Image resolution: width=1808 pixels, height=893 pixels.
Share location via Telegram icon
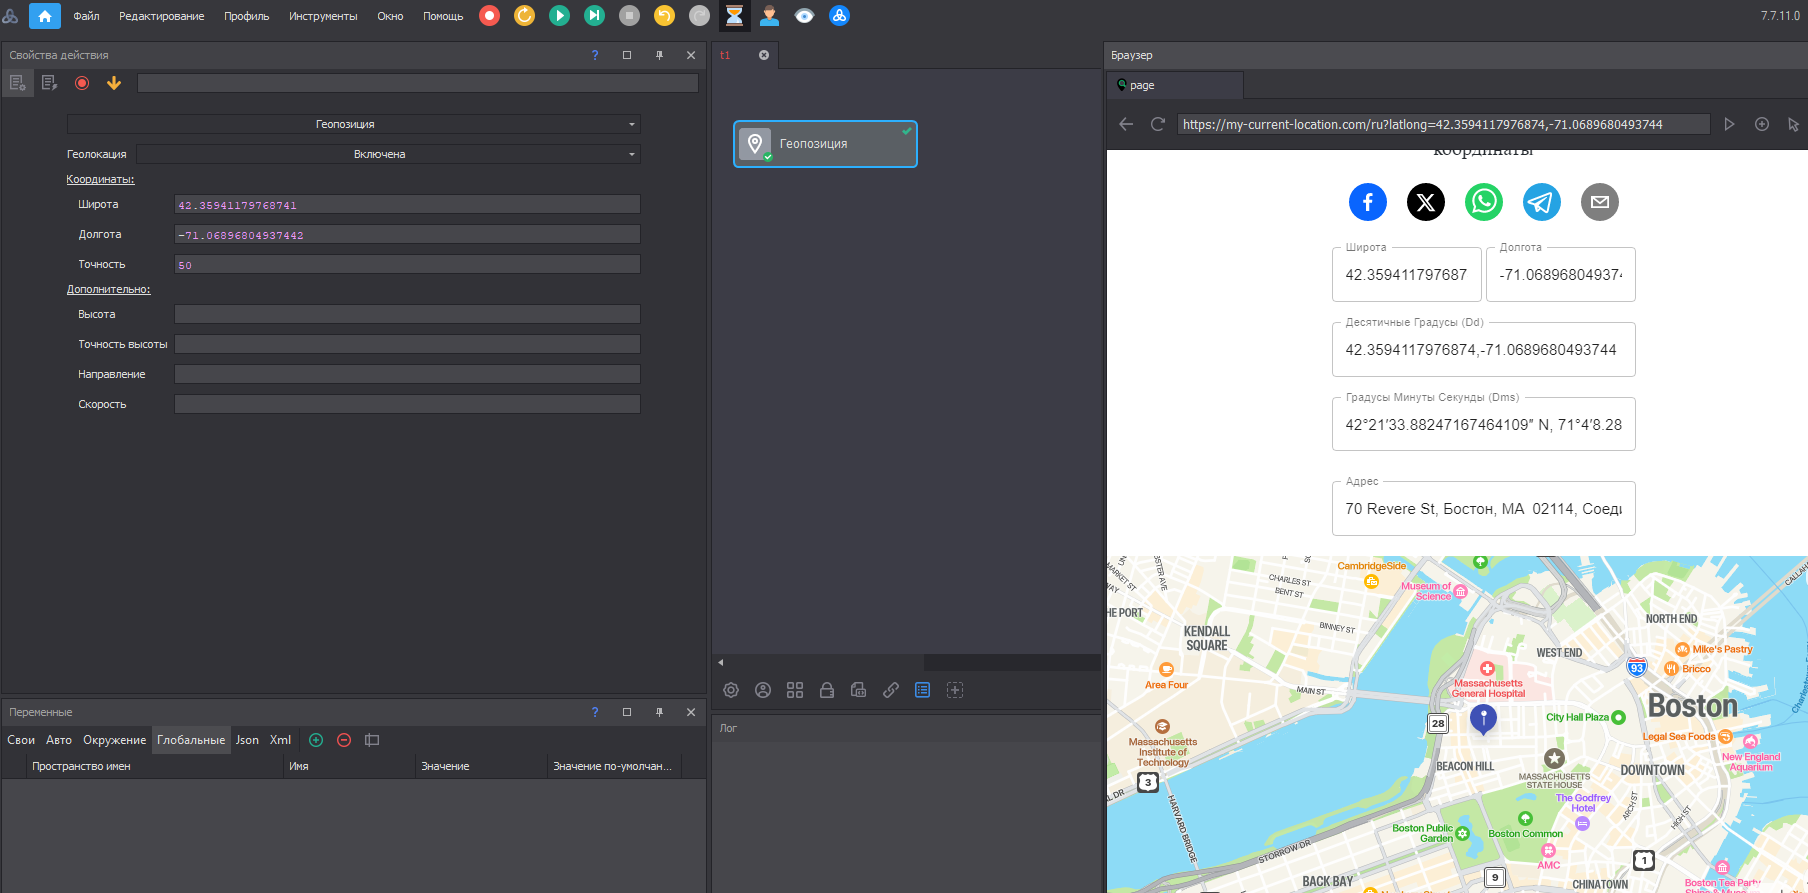coord(1542,202)
